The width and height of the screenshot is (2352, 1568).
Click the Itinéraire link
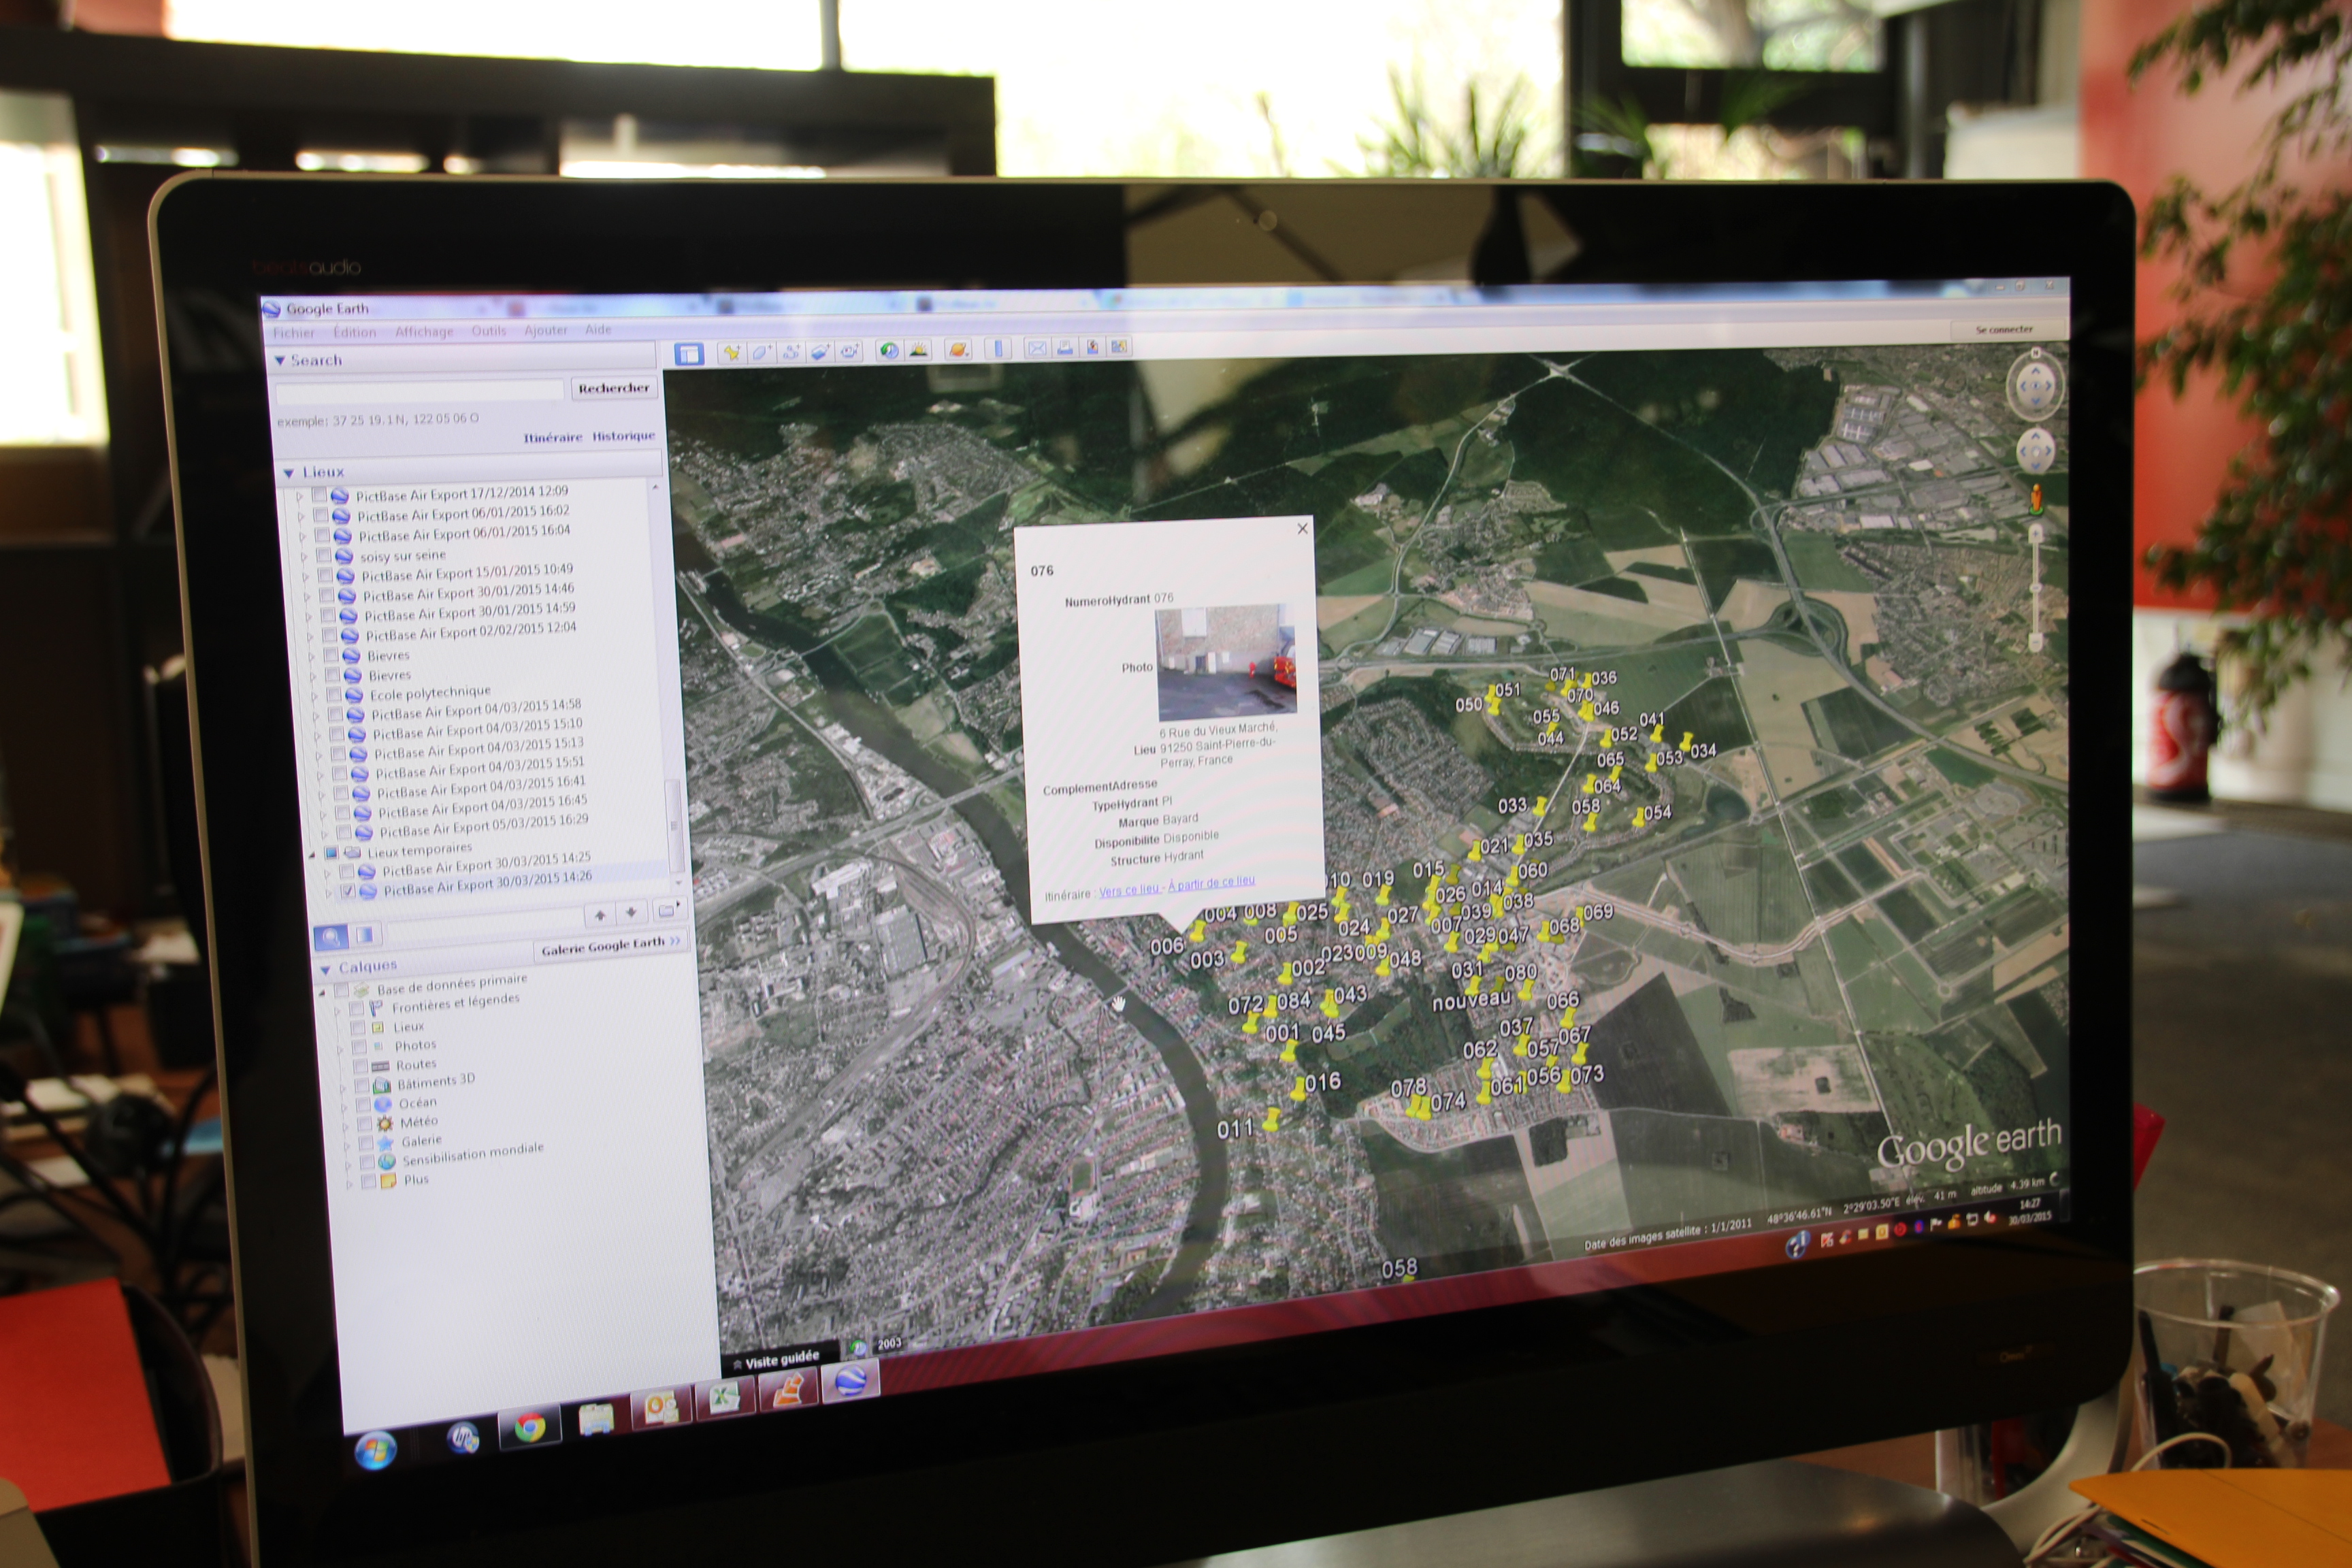[x=553, y=438]
